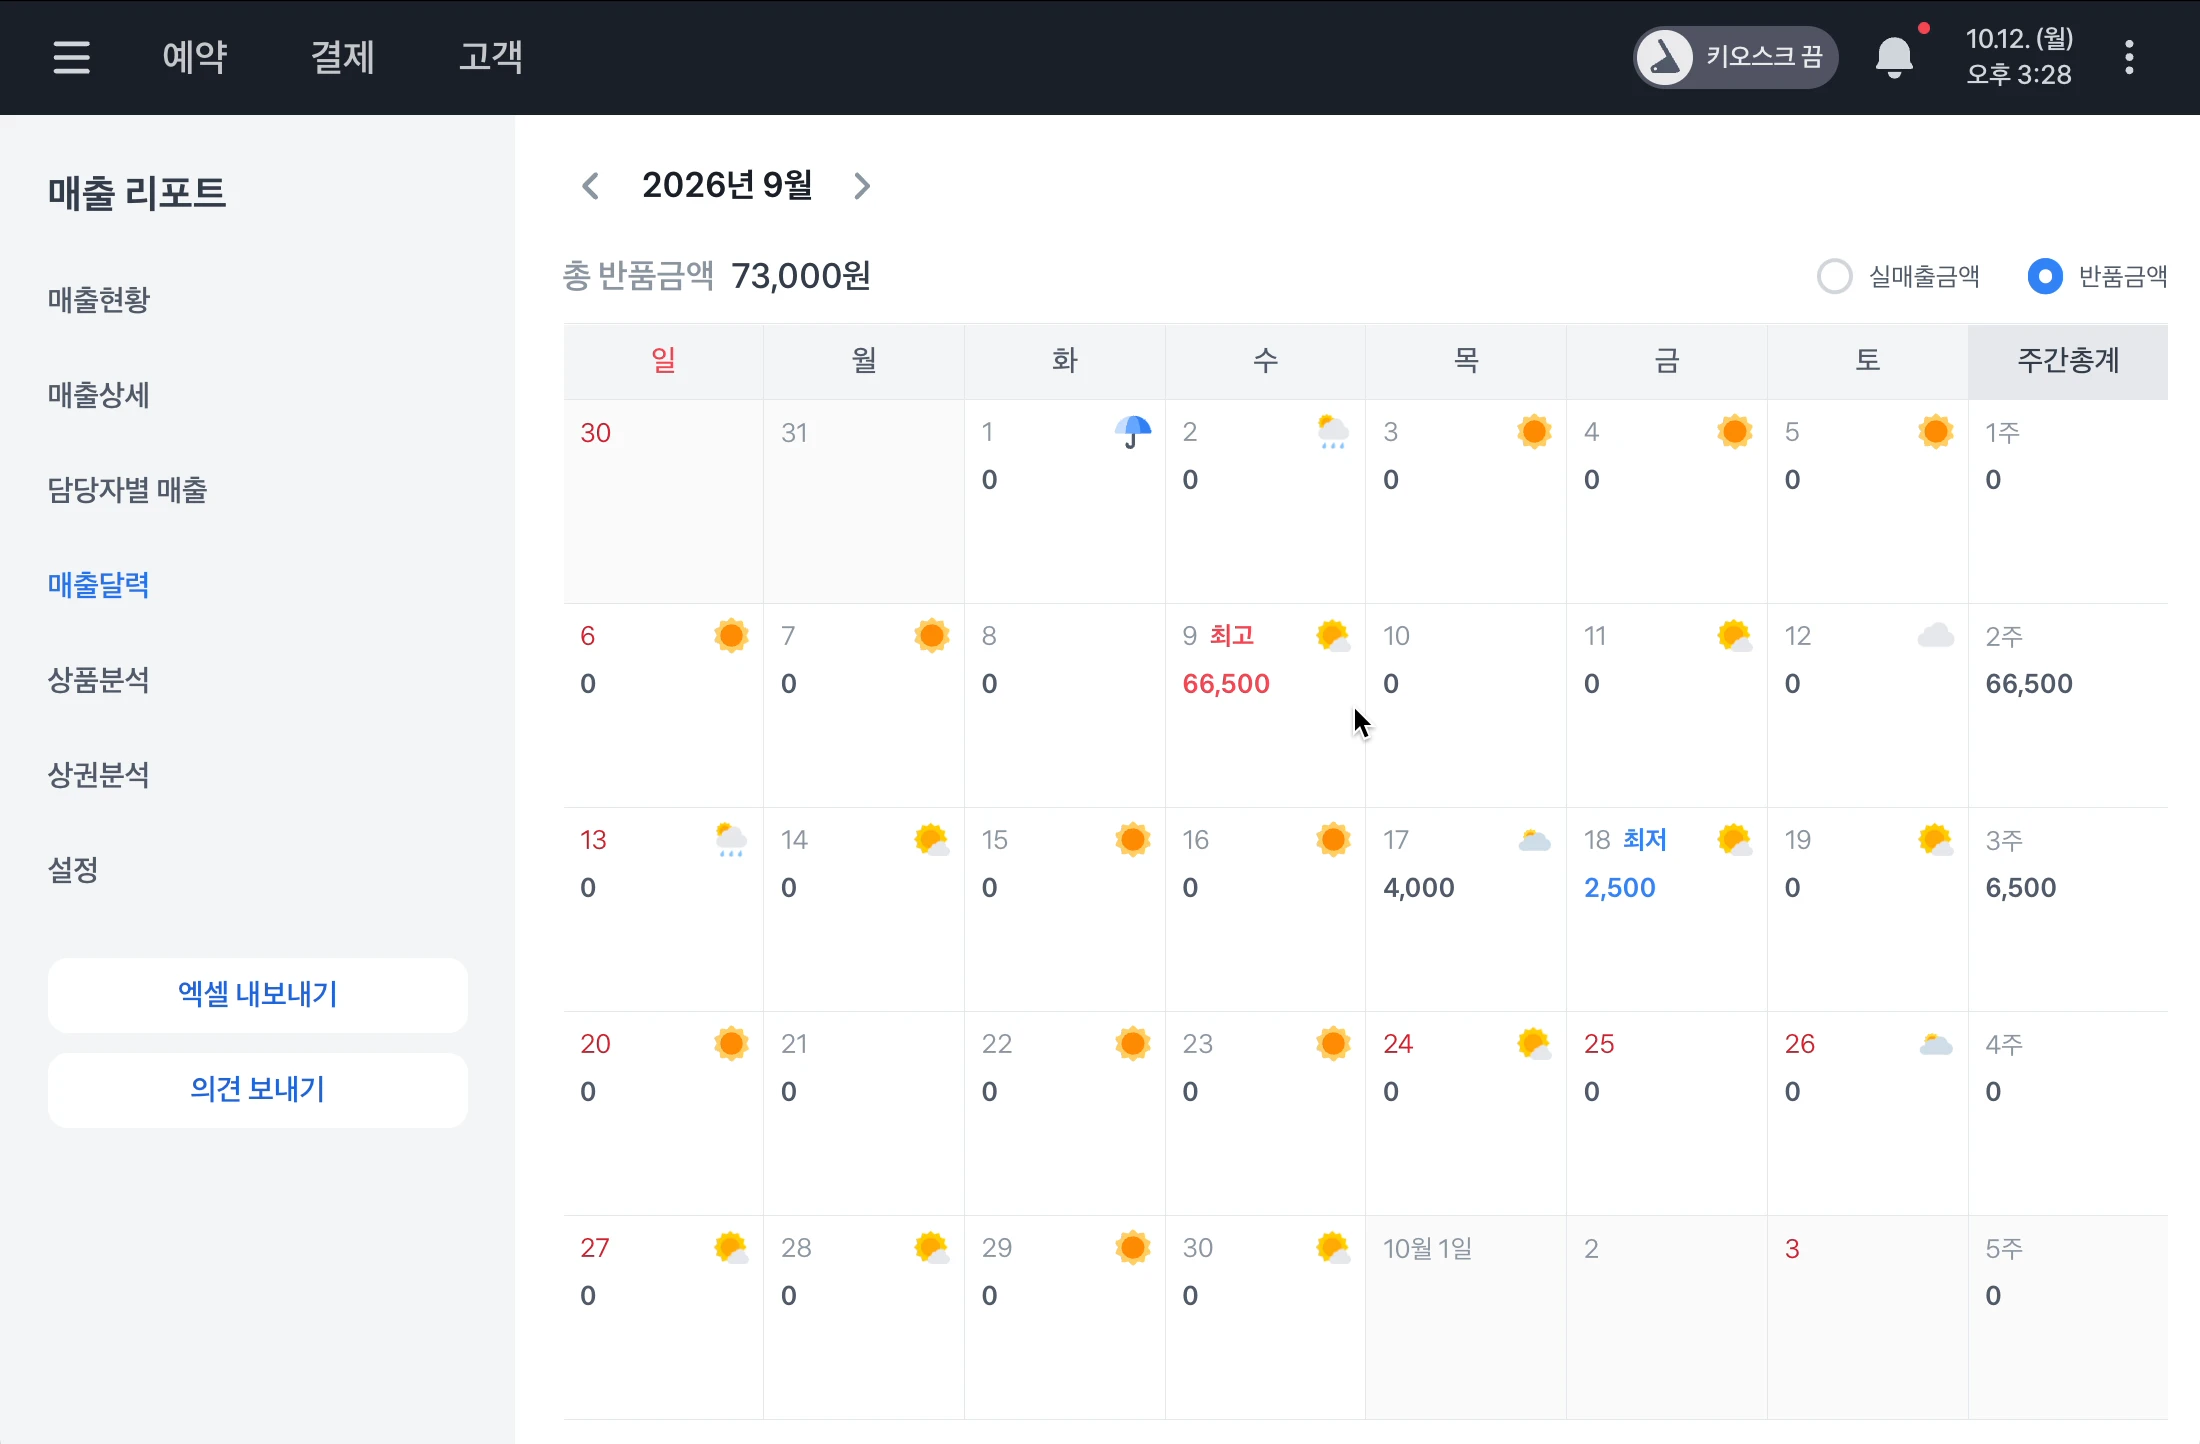This screenshot has height=1444, width=2200.
Task: Click the sun icon on September 7
Action: click(931, 636)
